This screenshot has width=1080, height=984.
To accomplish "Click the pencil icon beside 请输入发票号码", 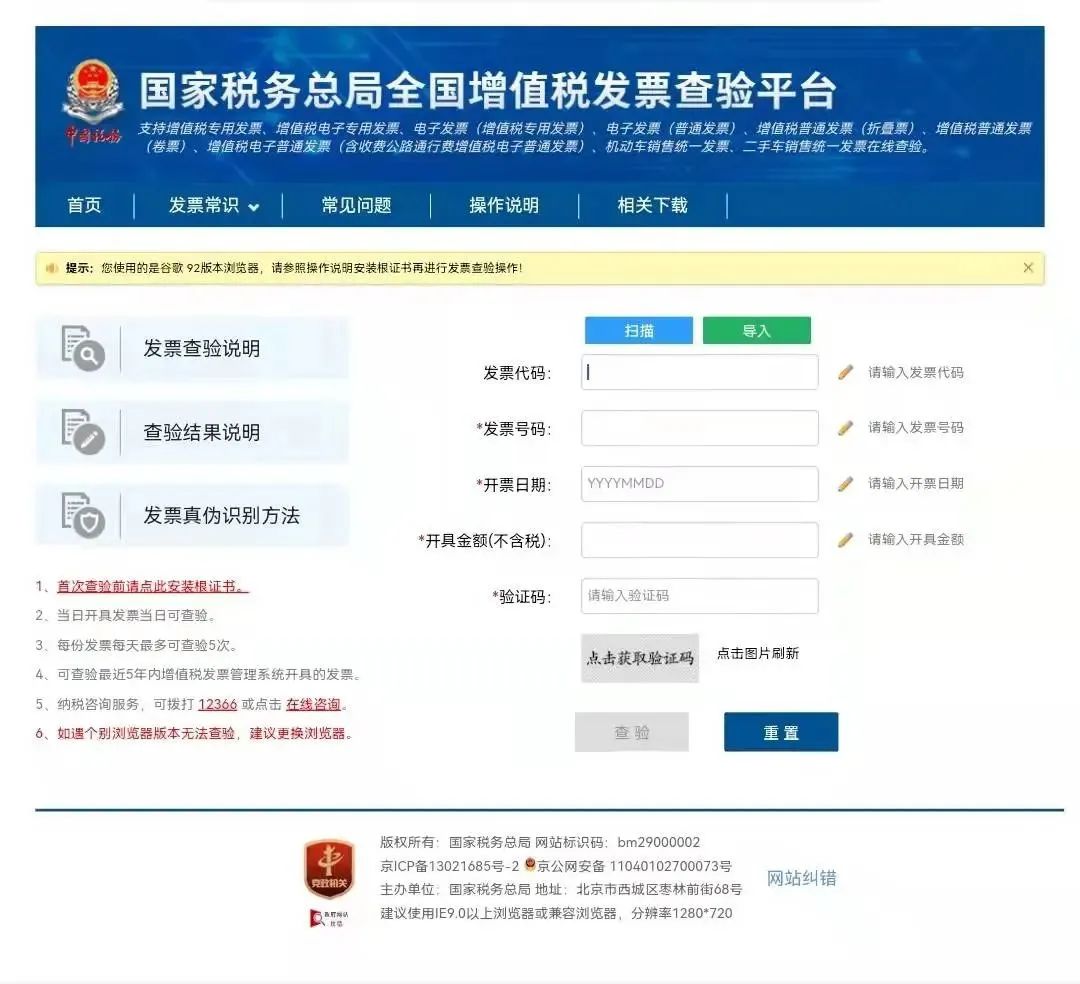I will pyautogui.click(x=845, y=428).
